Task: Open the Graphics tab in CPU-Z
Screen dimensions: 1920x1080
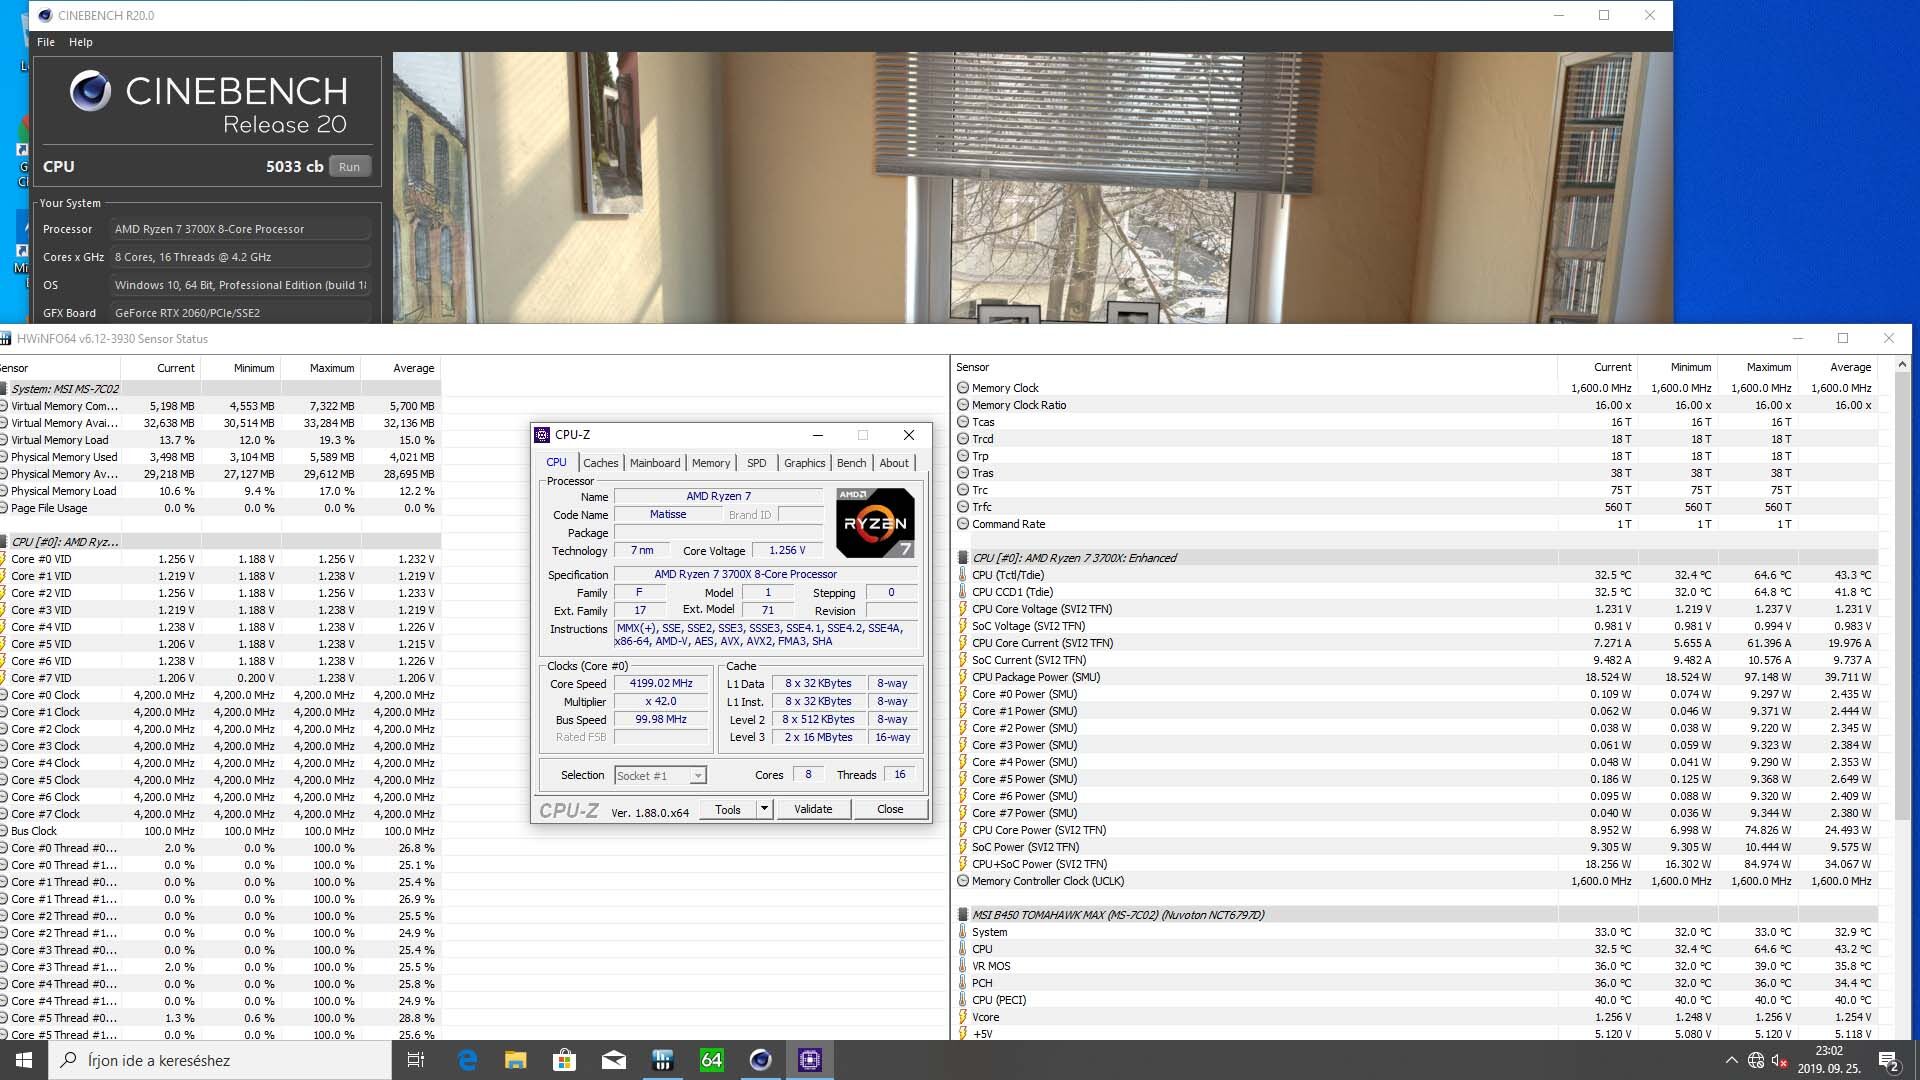Action: (804, 463)
